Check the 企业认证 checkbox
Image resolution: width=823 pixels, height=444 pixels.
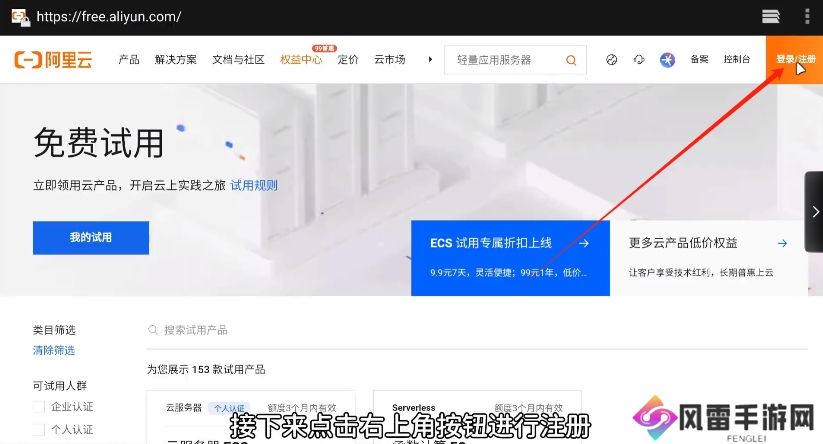[x=39, y=407]
